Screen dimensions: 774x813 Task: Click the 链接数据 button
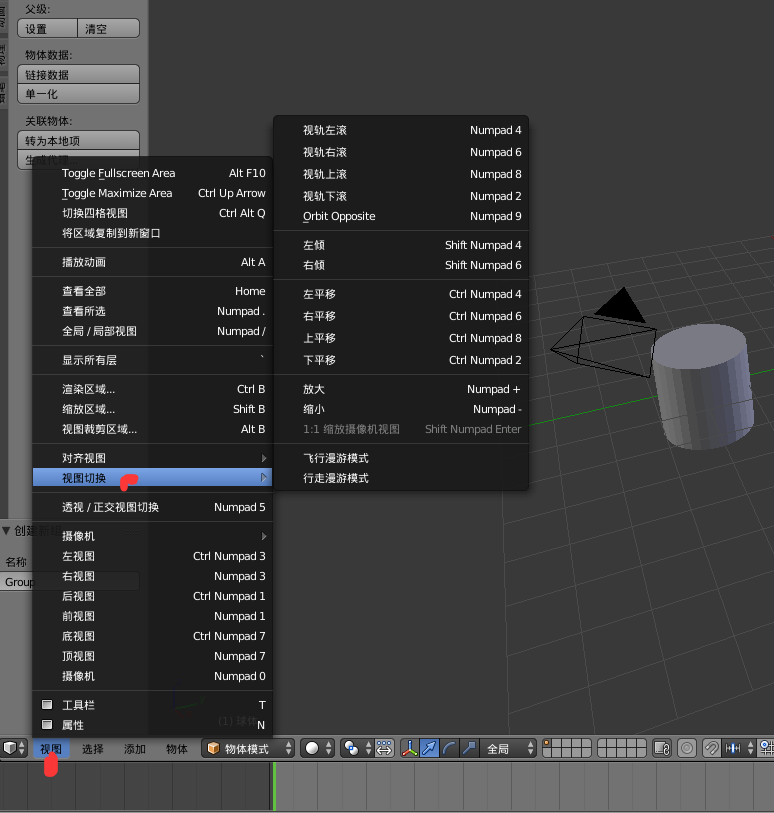(78, 75)
